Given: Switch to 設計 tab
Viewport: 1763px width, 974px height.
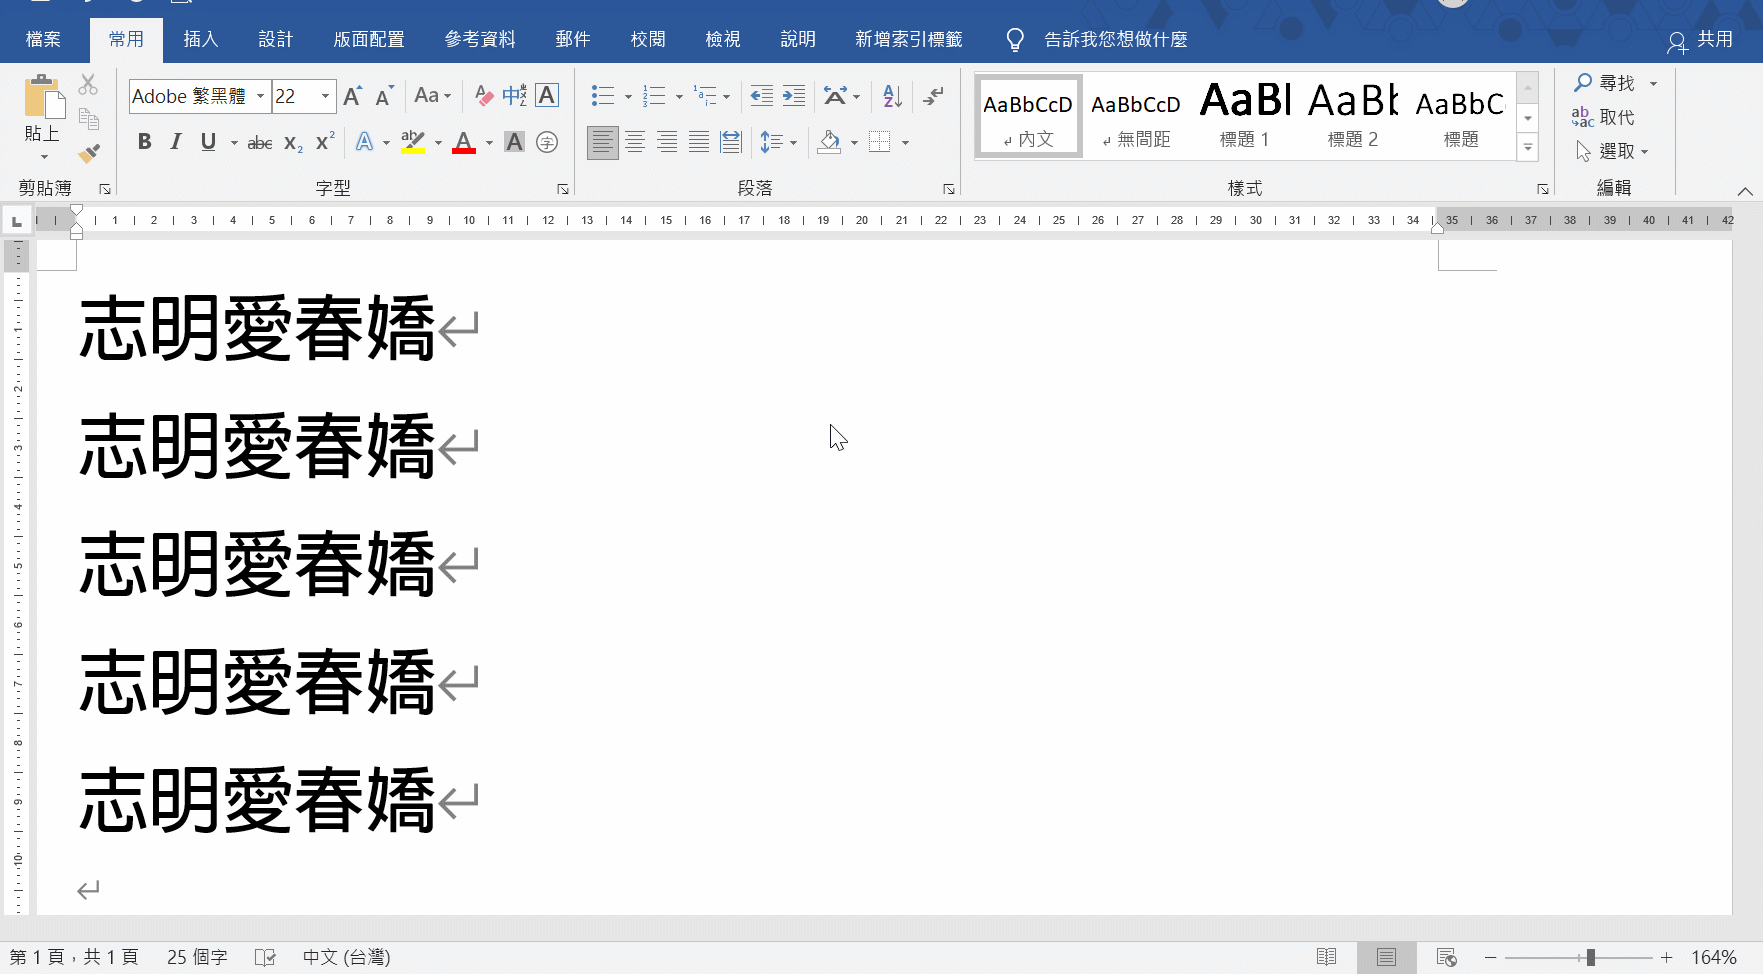Looking at the screenshot, I should [276, 39].
